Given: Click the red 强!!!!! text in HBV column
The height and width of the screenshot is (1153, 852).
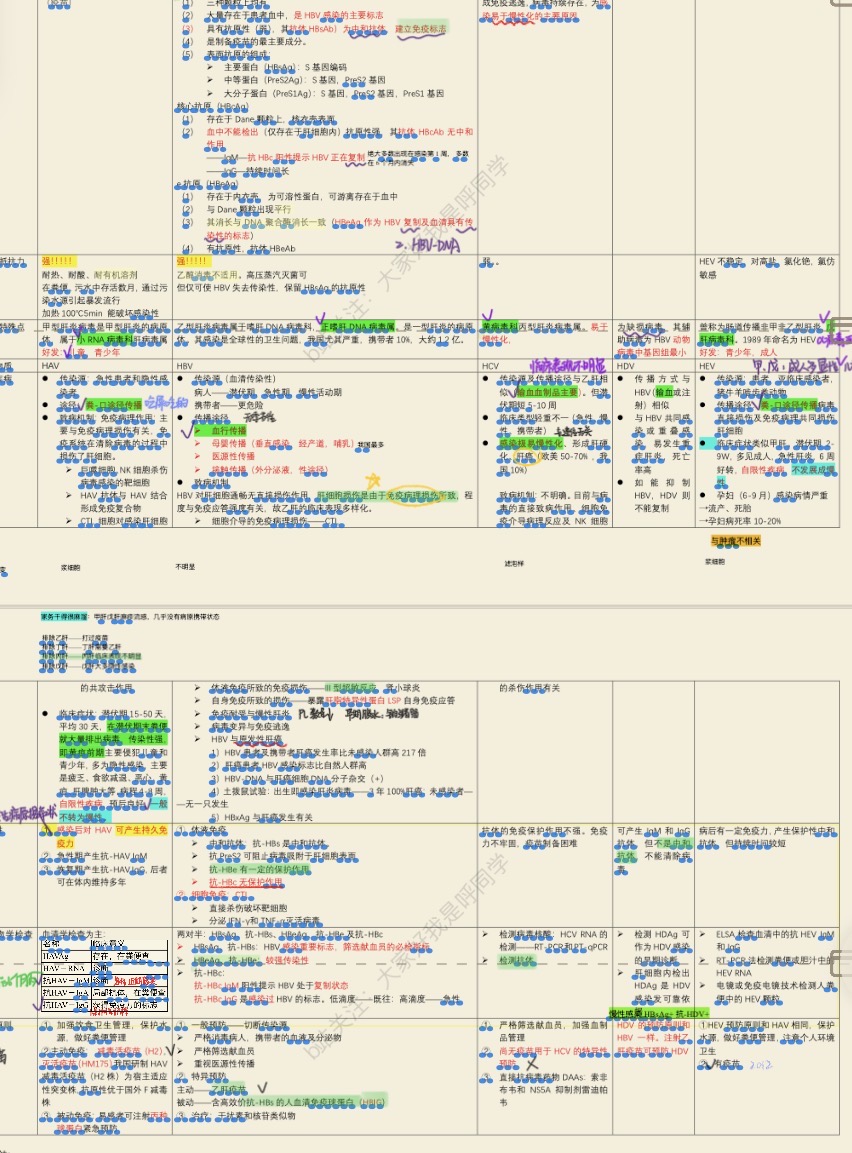Looking at the screenshot, I should point(193,261).
